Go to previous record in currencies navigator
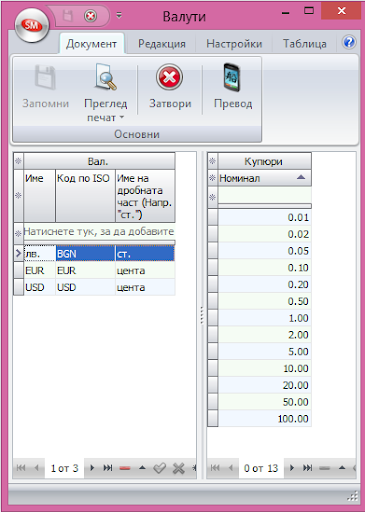The image size is (365, 512). 37,468
